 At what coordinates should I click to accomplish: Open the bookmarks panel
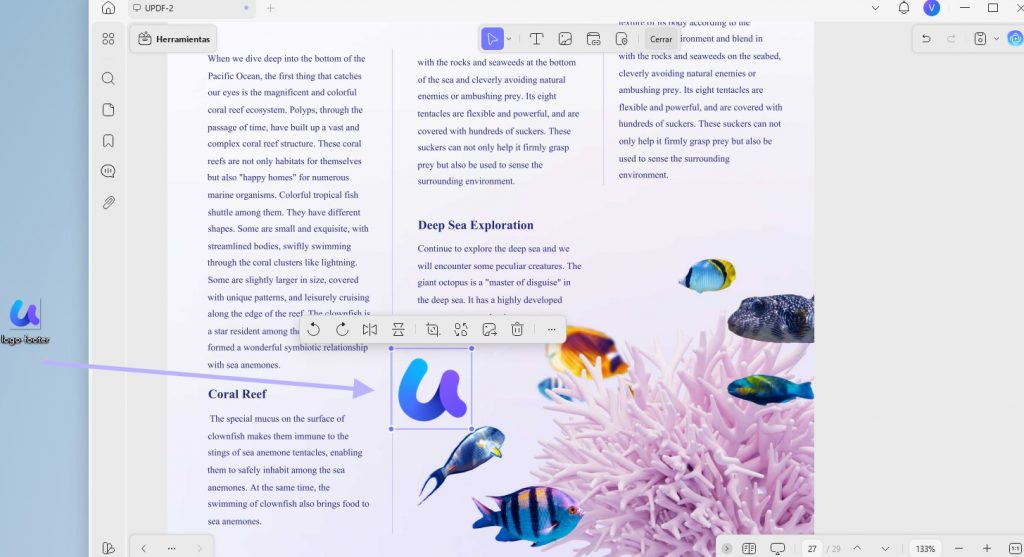tap(108, 140)
